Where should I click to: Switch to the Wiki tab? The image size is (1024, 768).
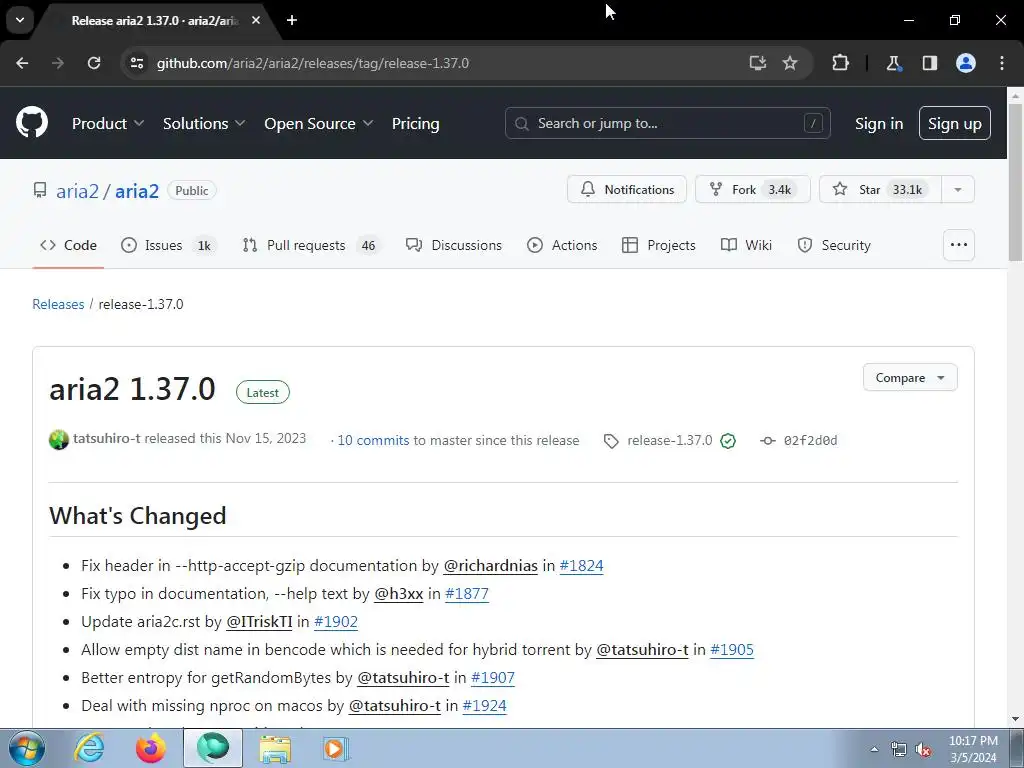(746, 245)
